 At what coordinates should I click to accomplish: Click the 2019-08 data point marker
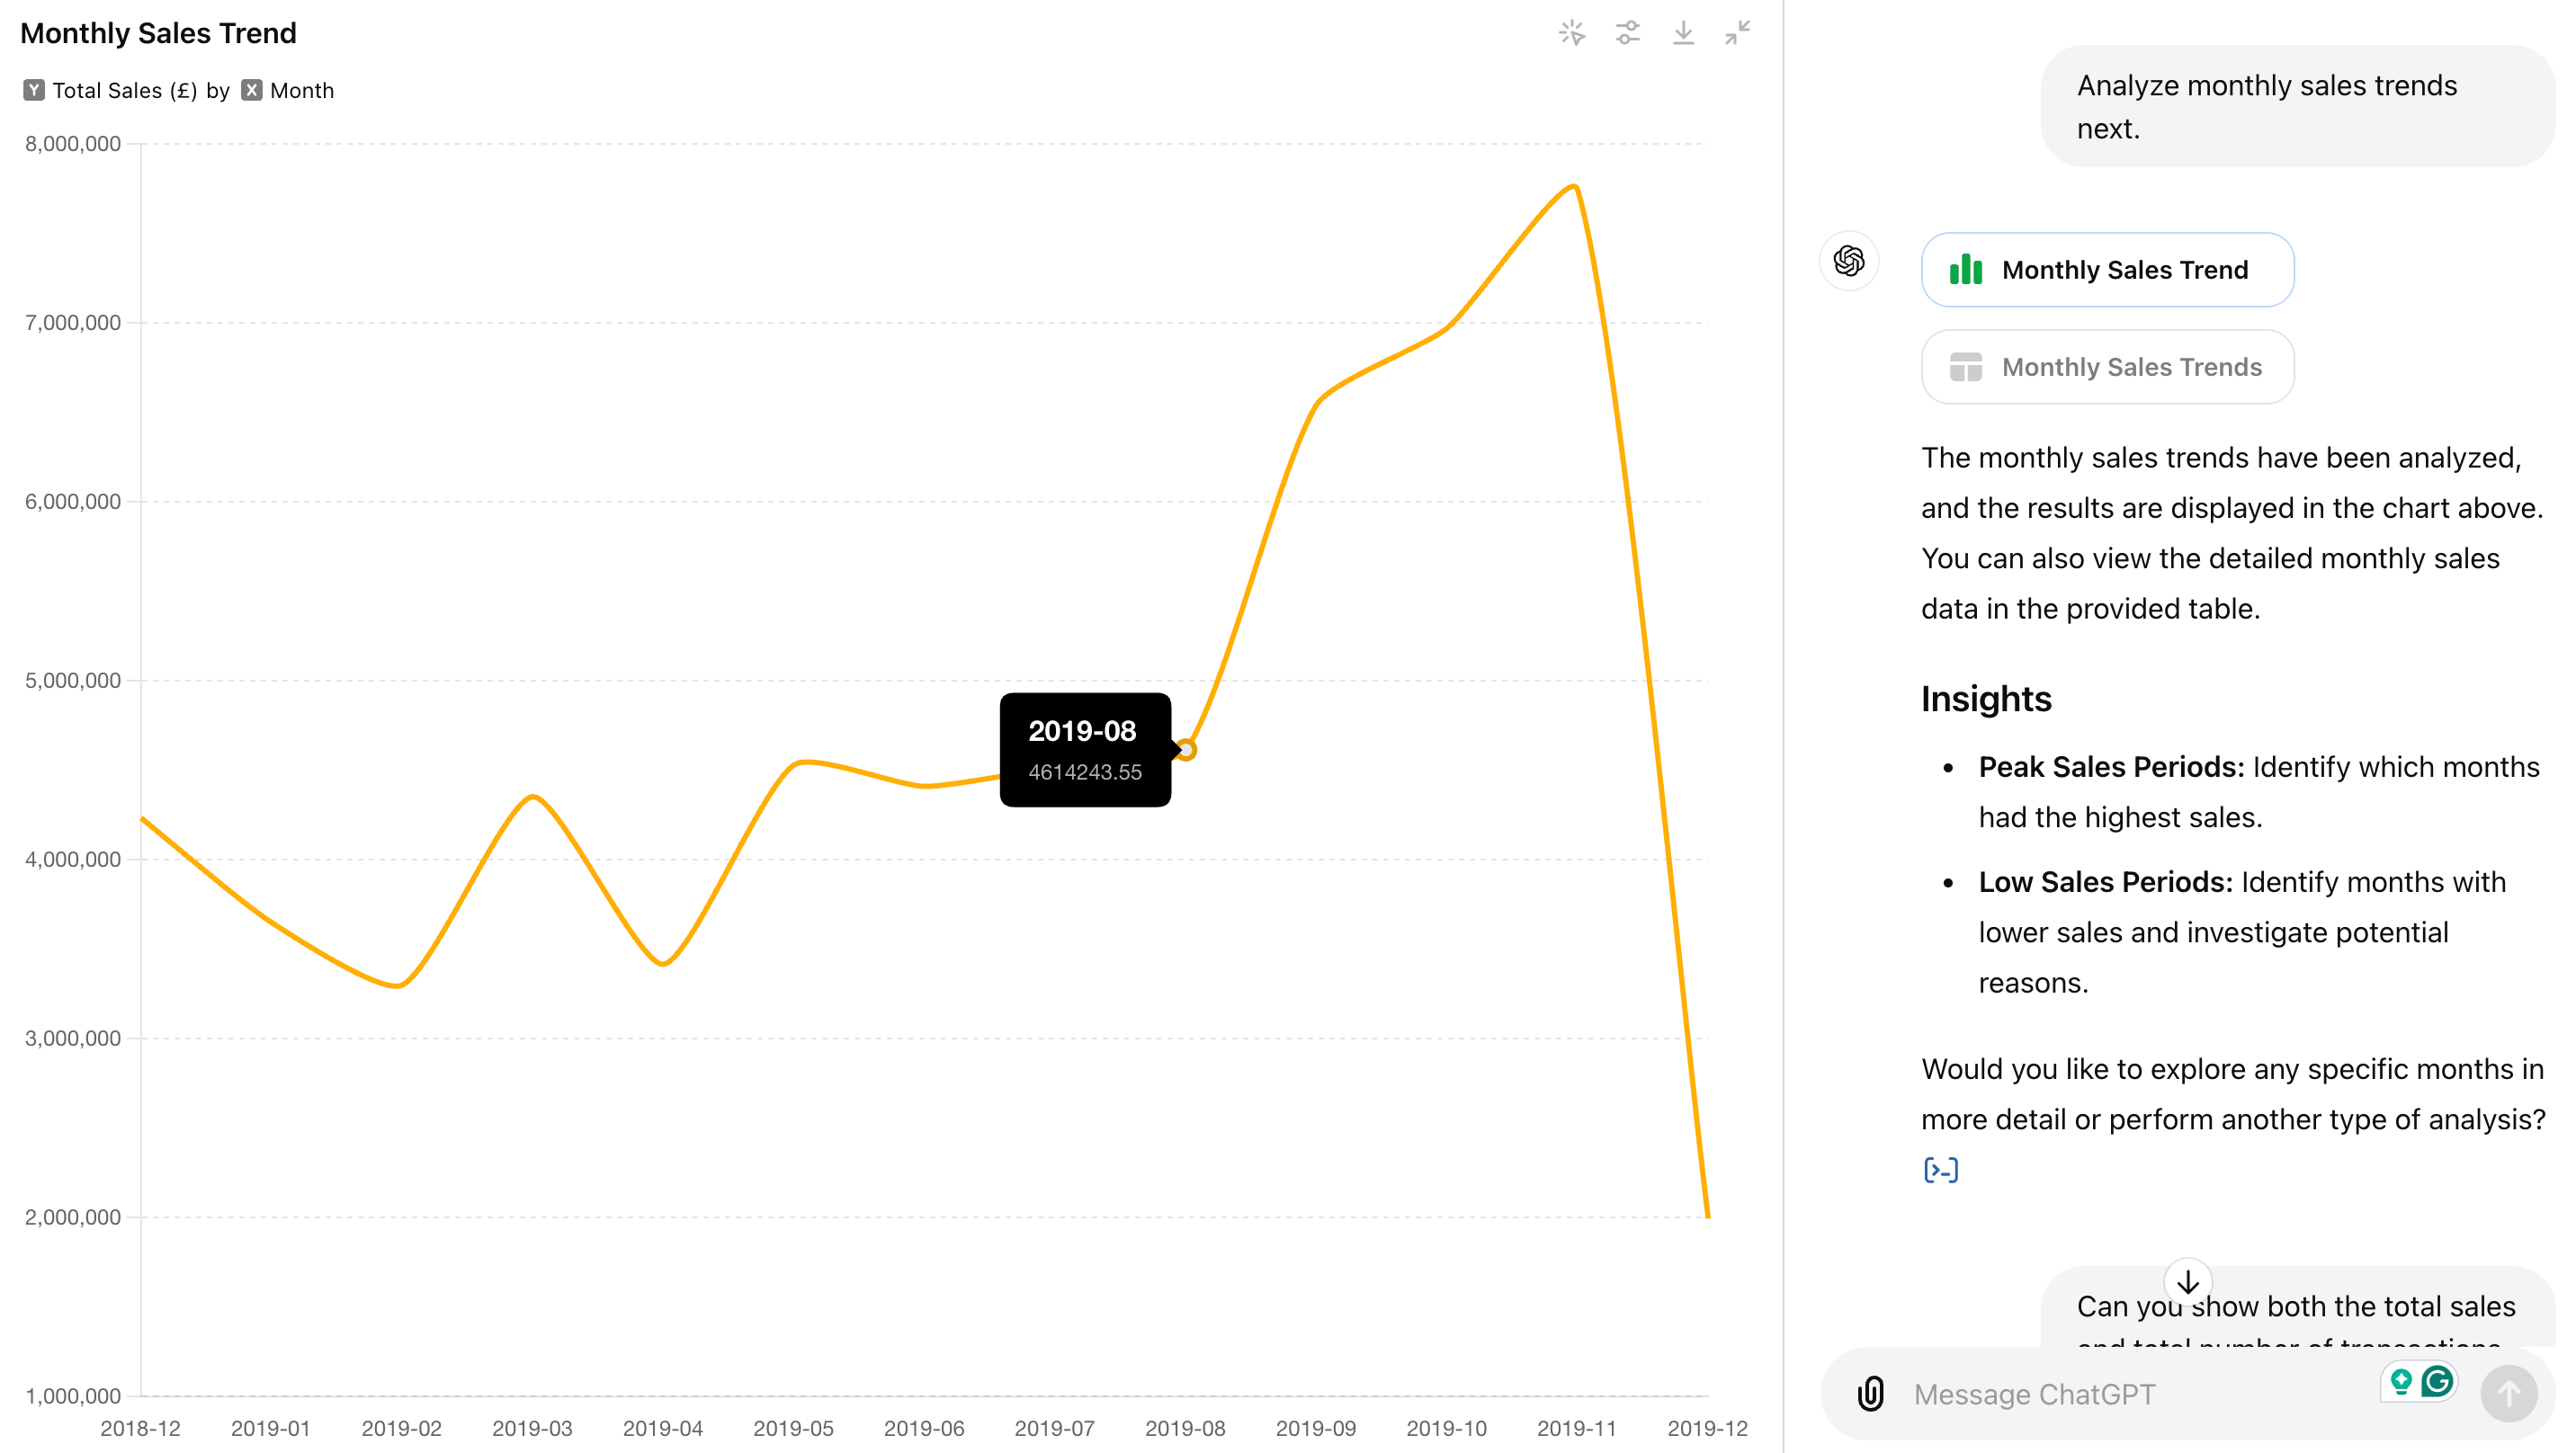[x=1186, y=749]
